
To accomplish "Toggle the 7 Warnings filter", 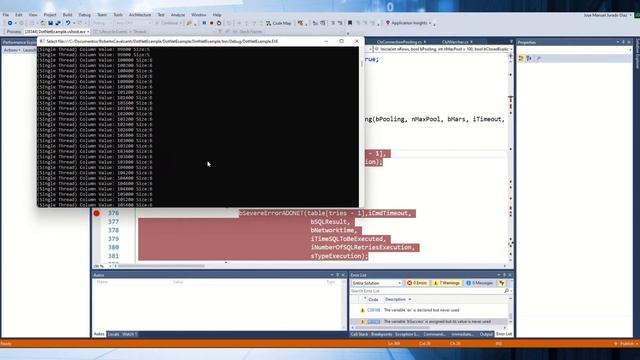I will click(x=447, y=283).
